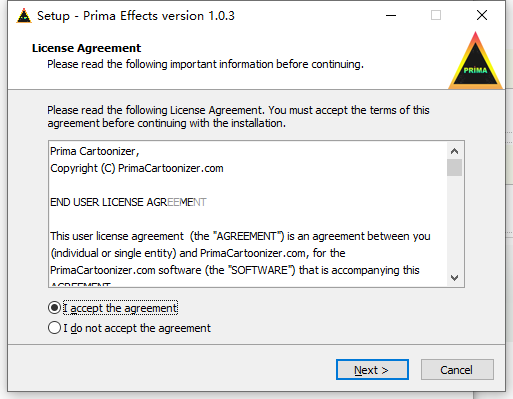The image size is (513, 399).
Task: Click inside the license agreement text box
Action: click(x=248, y=214)
